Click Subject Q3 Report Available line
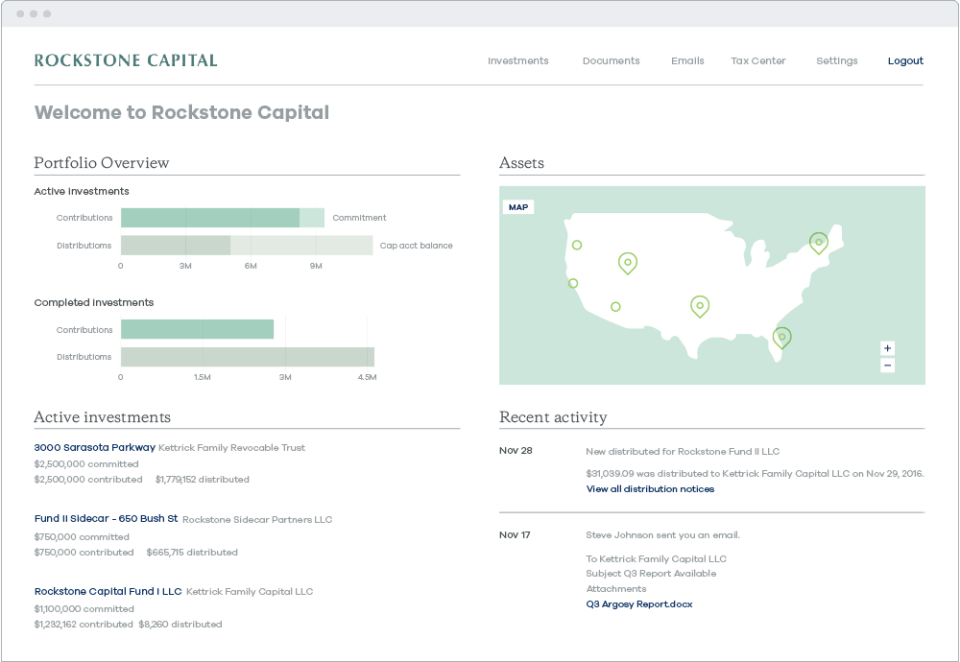The width and height of the screenshot is (960, 662). click(x=651, y=573)
